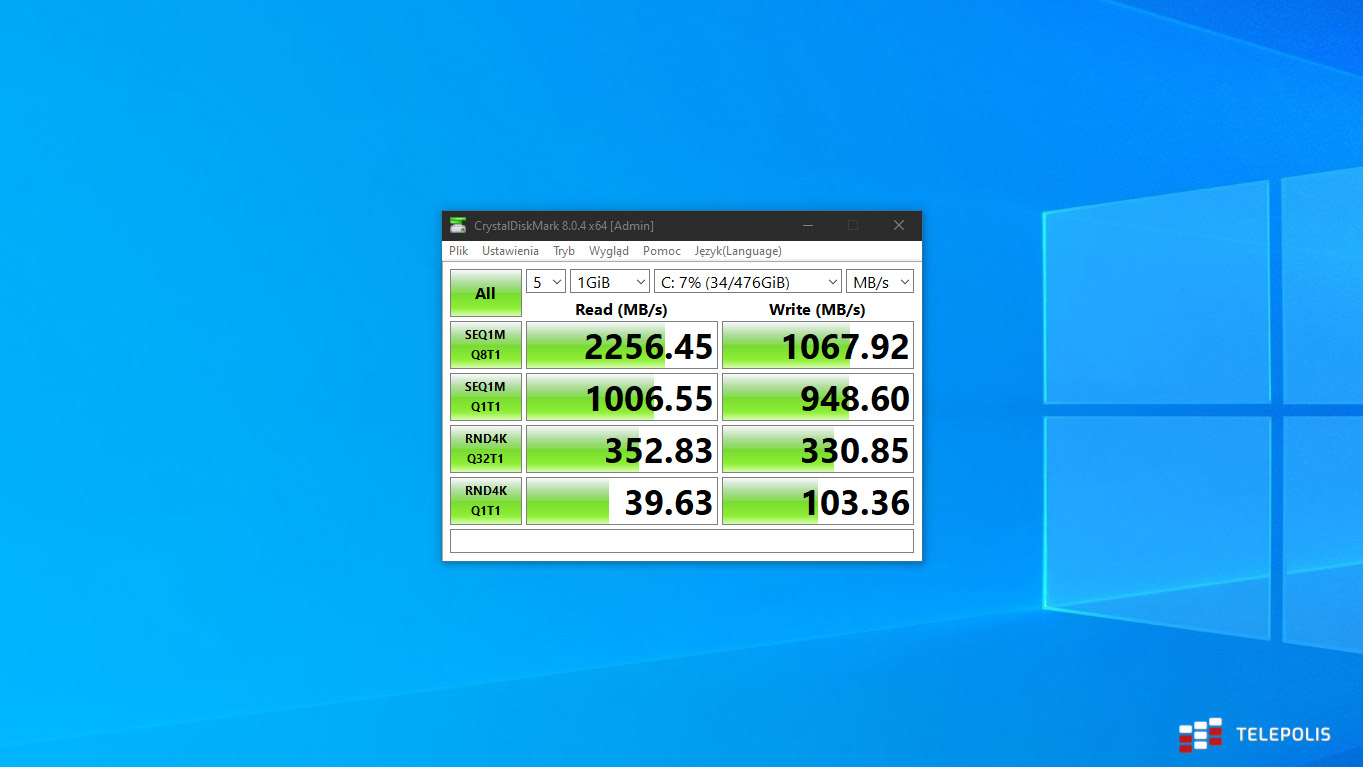Start the RND4K Q1T1 benchmark
The height and width of the screenshot is (767, 1363).
[485, 501]
